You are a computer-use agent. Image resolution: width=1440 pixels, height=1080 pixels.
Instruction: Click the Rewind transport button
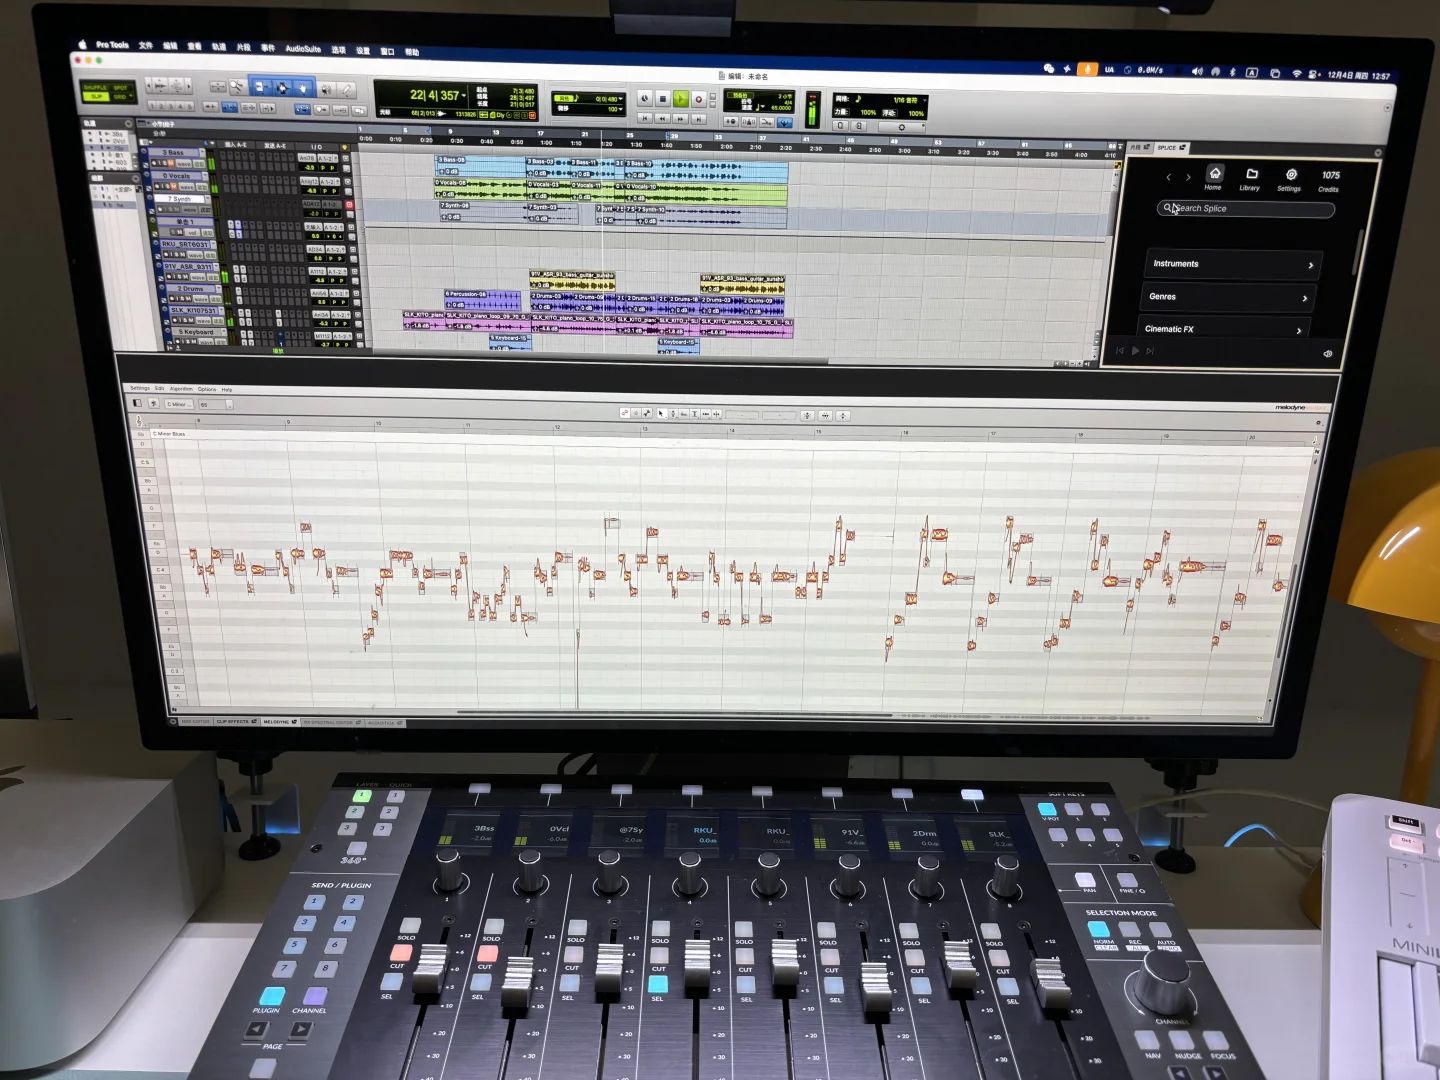[x=662, y=119]
